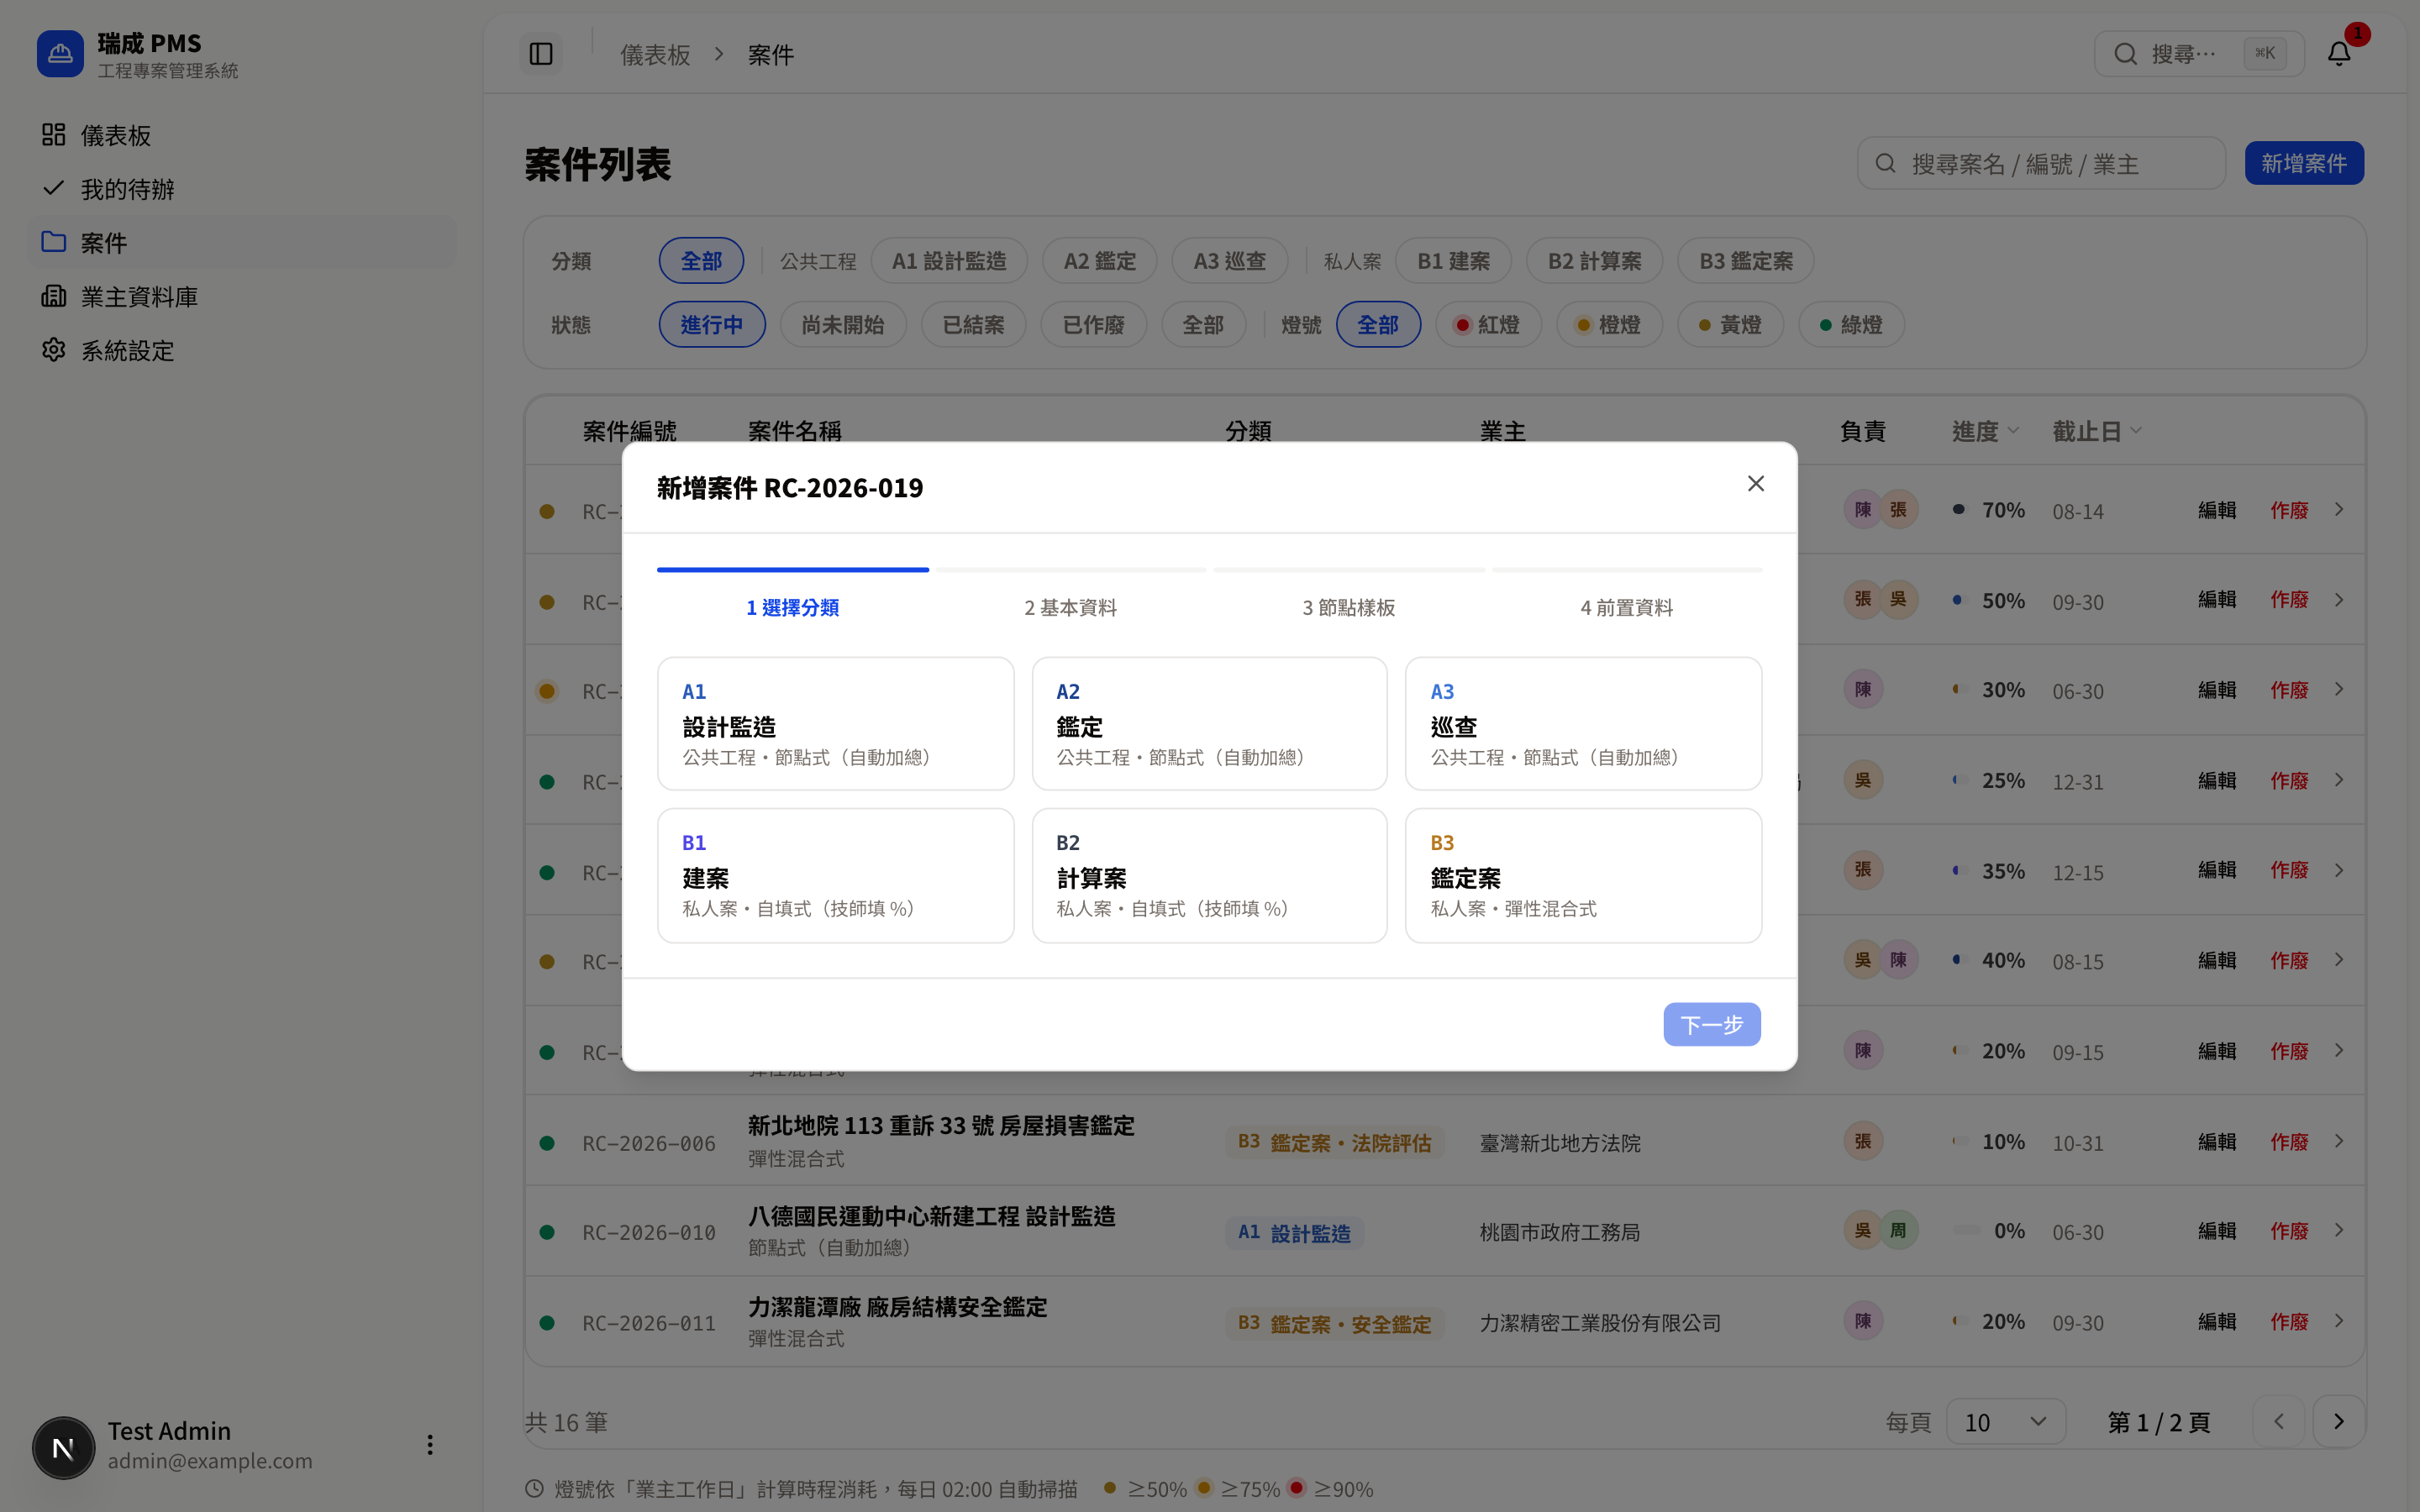
Task: Click 張 avatar in RC-2026-006 row
Action: pos(1863,1141)
